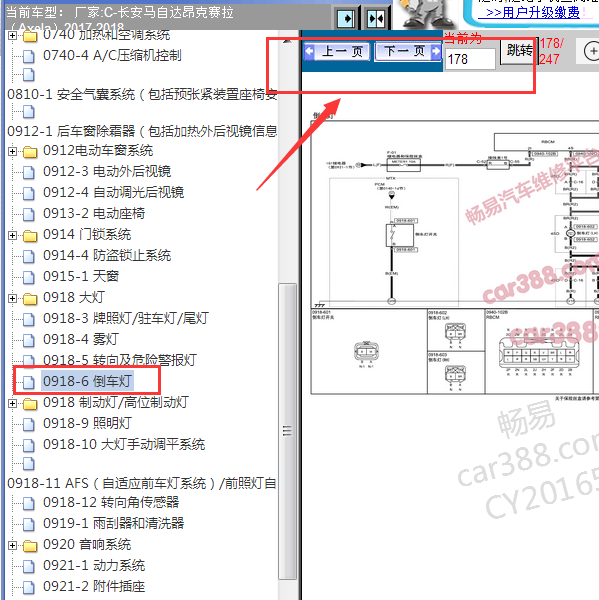
Task: Select 0918-9 照明灯
Action: coord(87,423)
